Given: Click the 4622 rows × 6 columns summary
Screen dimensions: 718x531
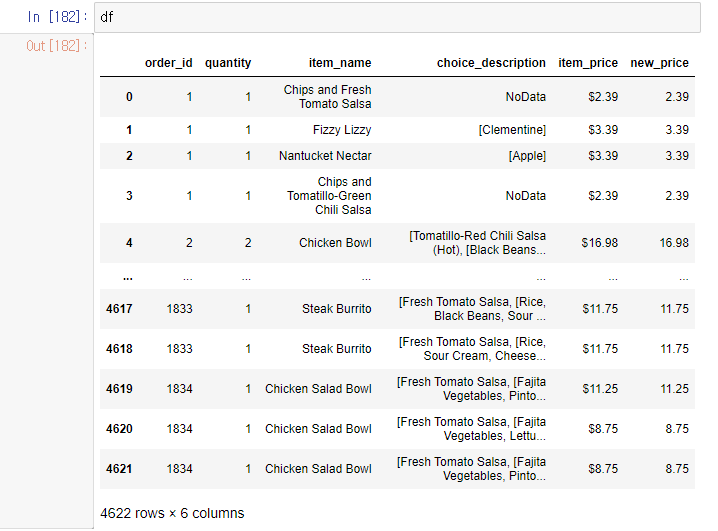Looking at the screenshot, I should pyautogui.click(x=172, y=514).
